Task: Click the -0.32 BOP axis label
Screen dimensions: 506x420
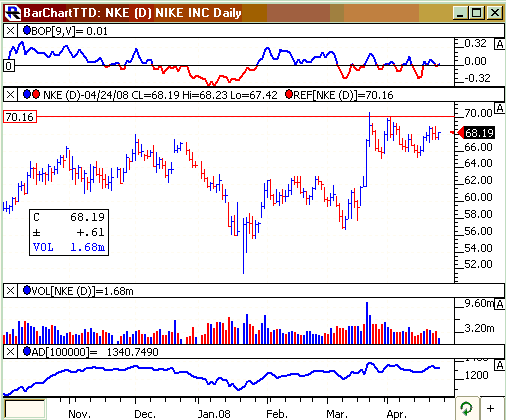Action: pyautogui.click(x=477, y=78)
